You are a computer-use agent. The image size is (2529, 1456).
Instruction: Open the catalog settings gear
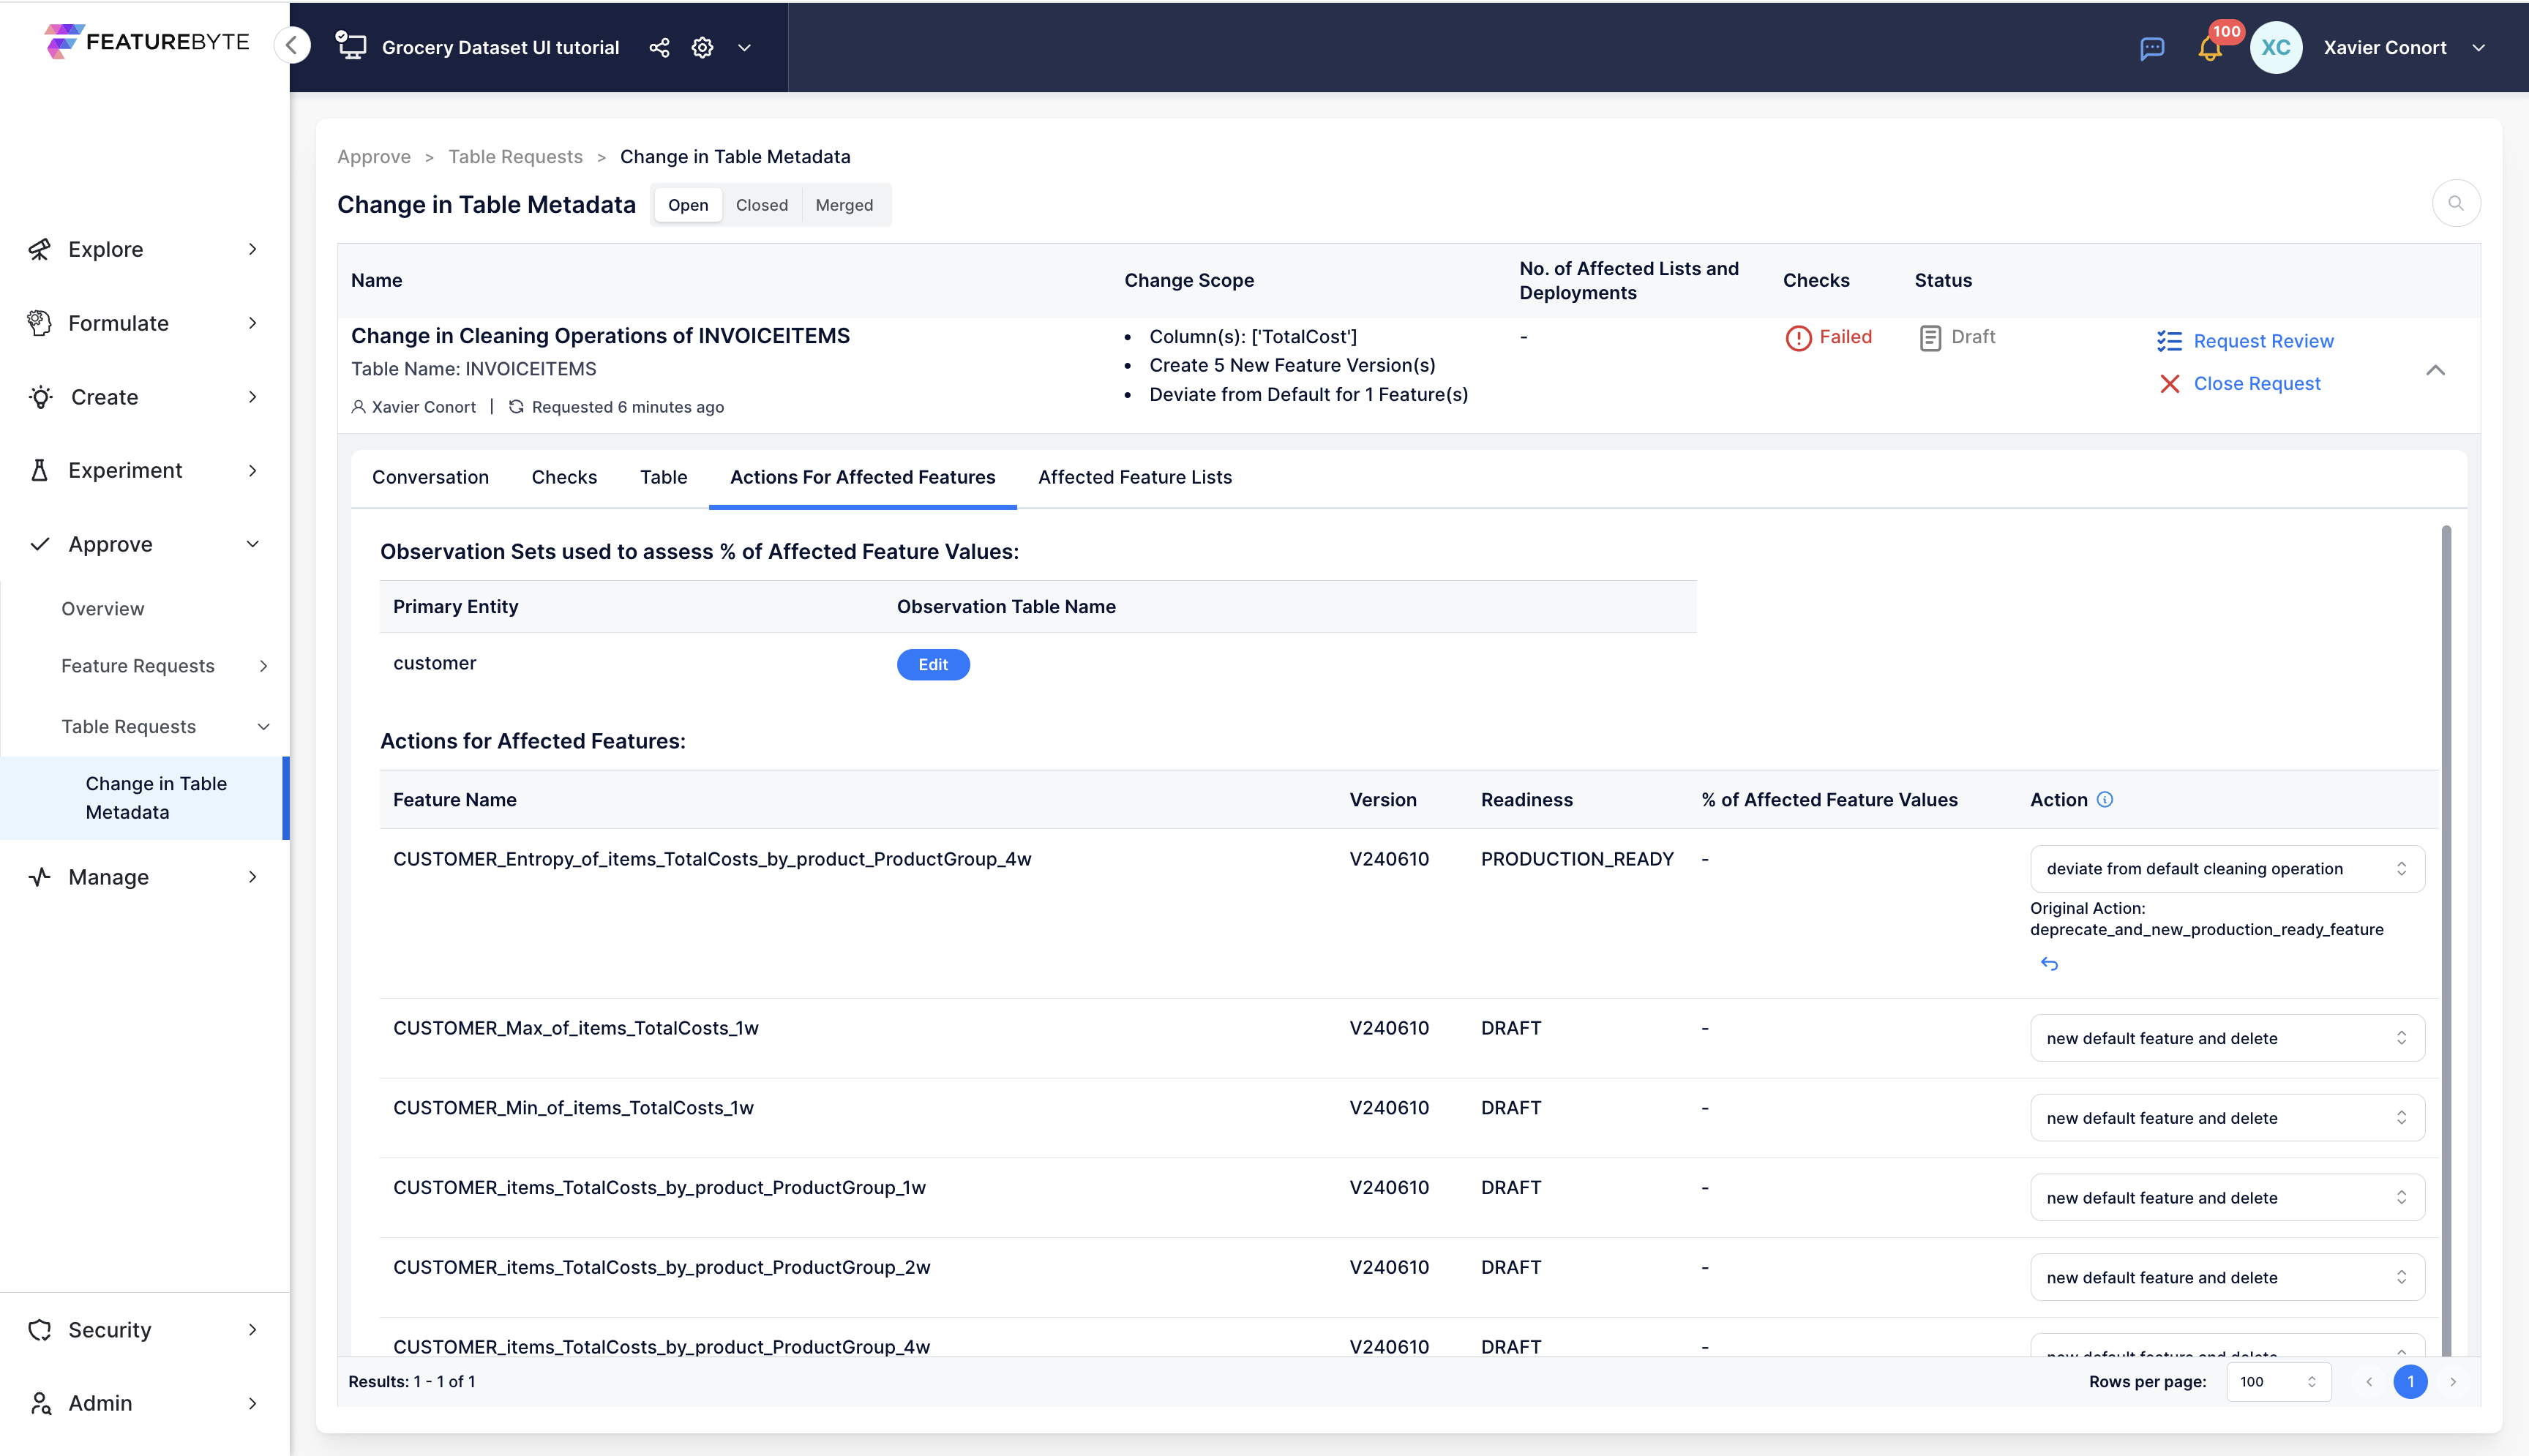(x=702, y=47)
